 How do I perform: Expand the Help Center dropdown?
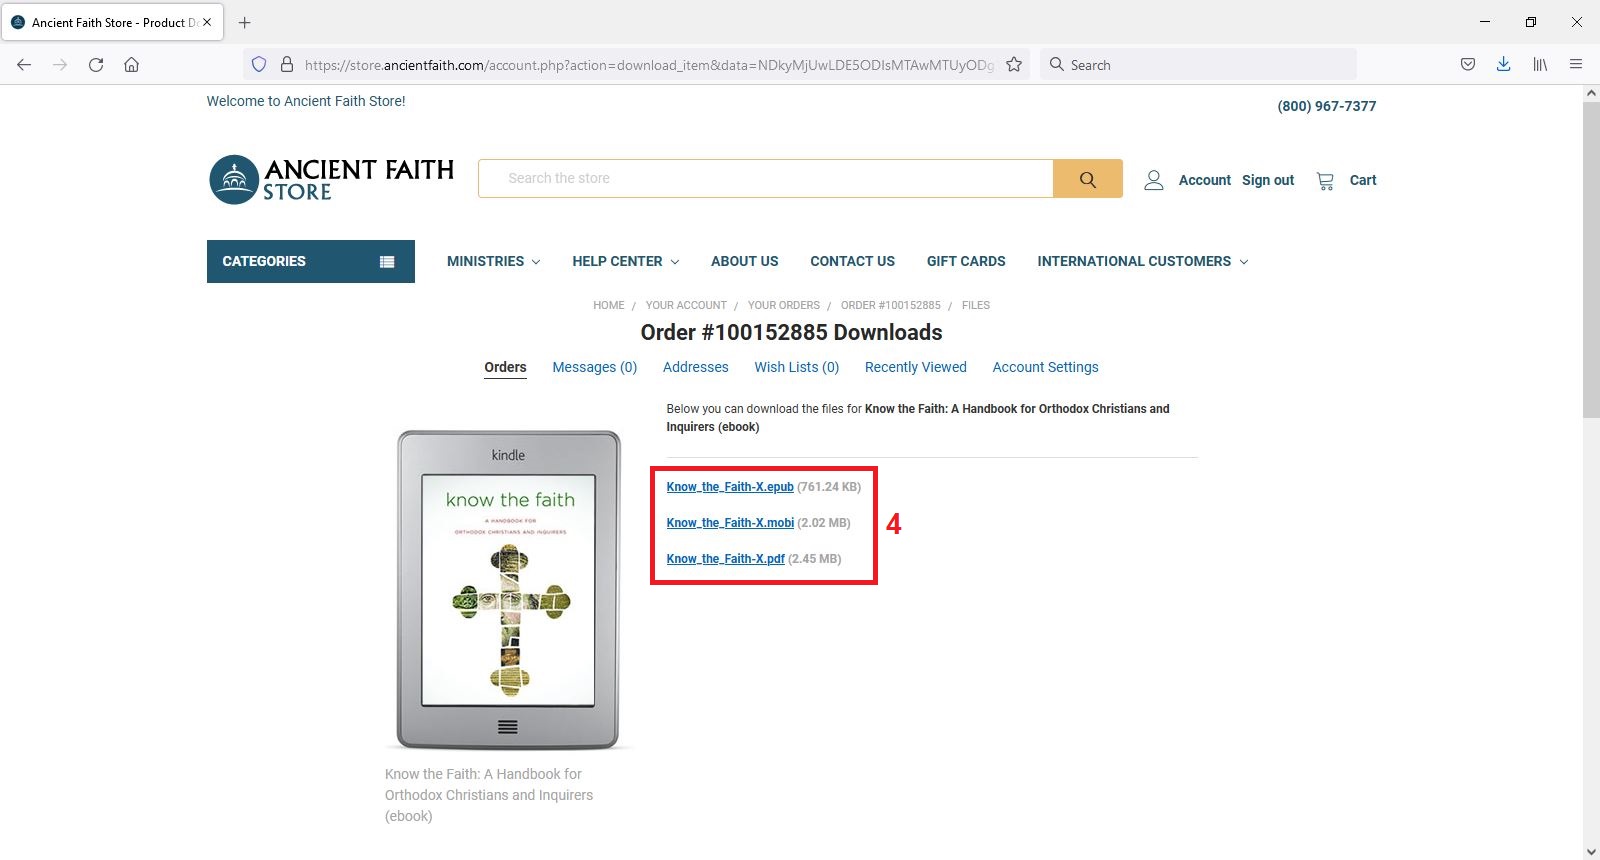click(x=625, y=261)
